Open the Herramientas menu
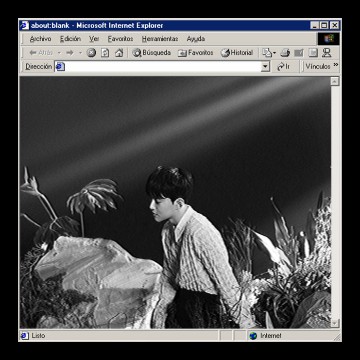This screenshot has width=360, height=360. (x=160, y=39)
